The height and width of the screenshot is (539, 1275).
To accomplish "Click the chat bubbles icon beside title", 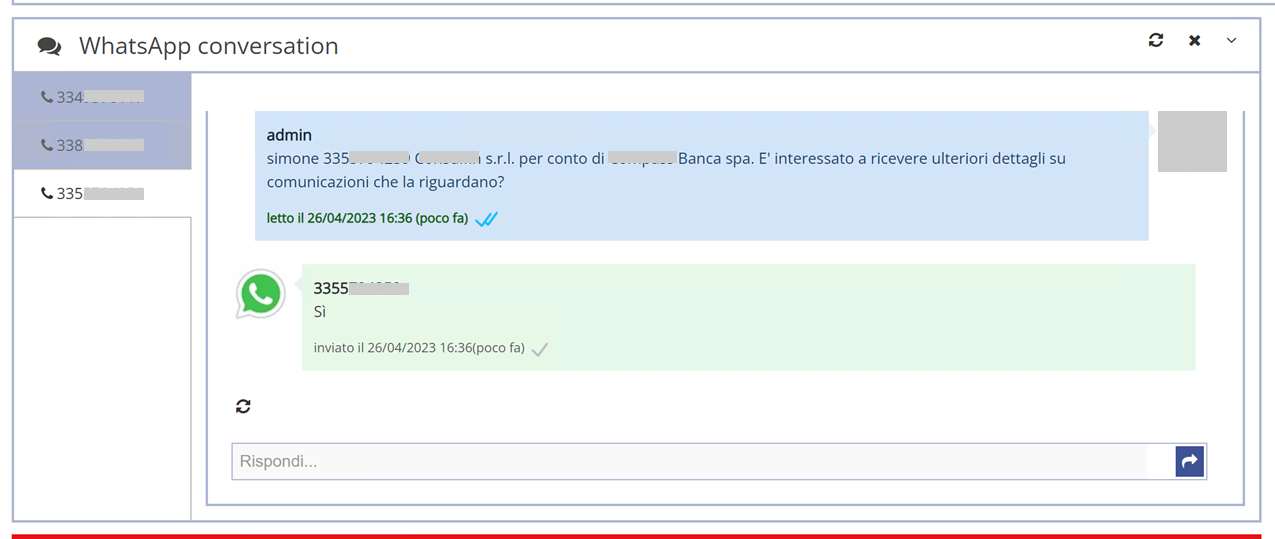I will click(x=49, y=46).
